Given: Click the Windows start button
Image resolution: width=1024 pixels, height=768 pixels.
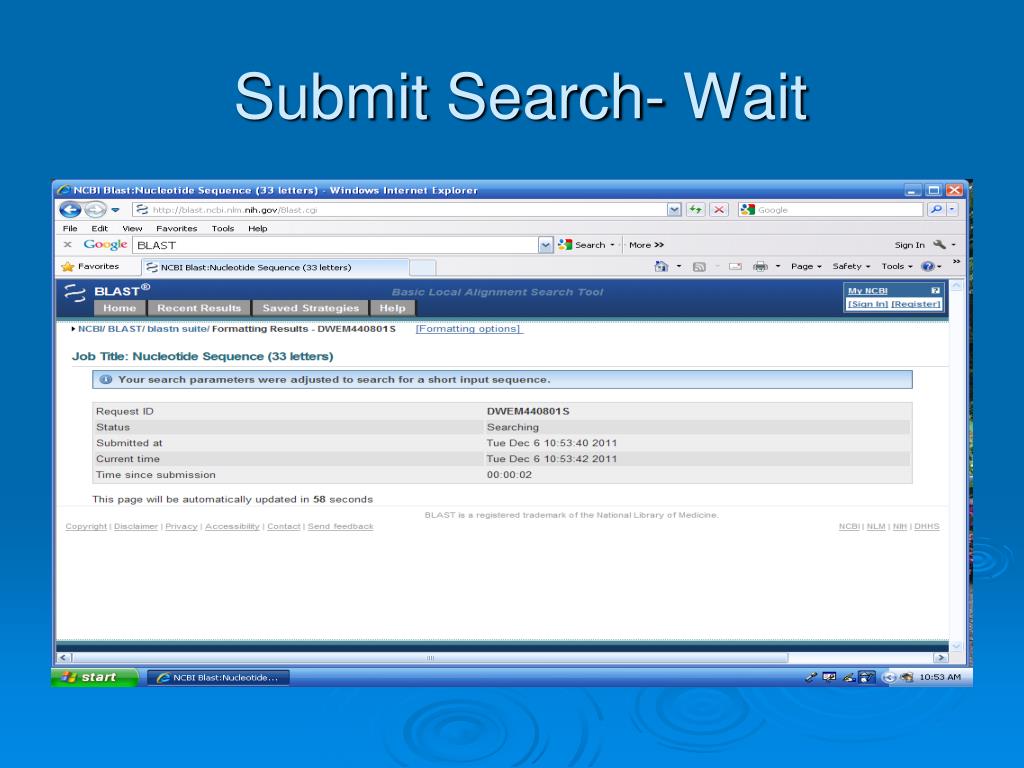Looking at the screenshot, I should pos(95,677).
